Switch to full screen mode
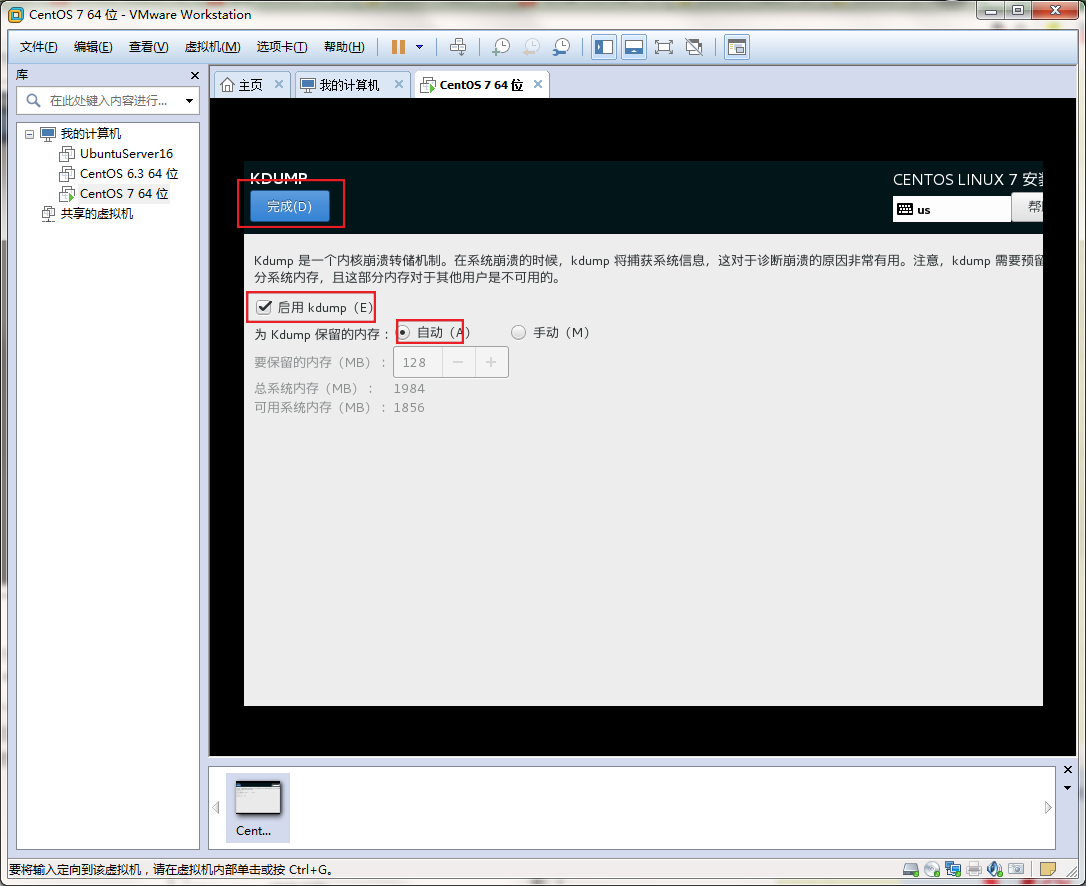 click(664, 47)
